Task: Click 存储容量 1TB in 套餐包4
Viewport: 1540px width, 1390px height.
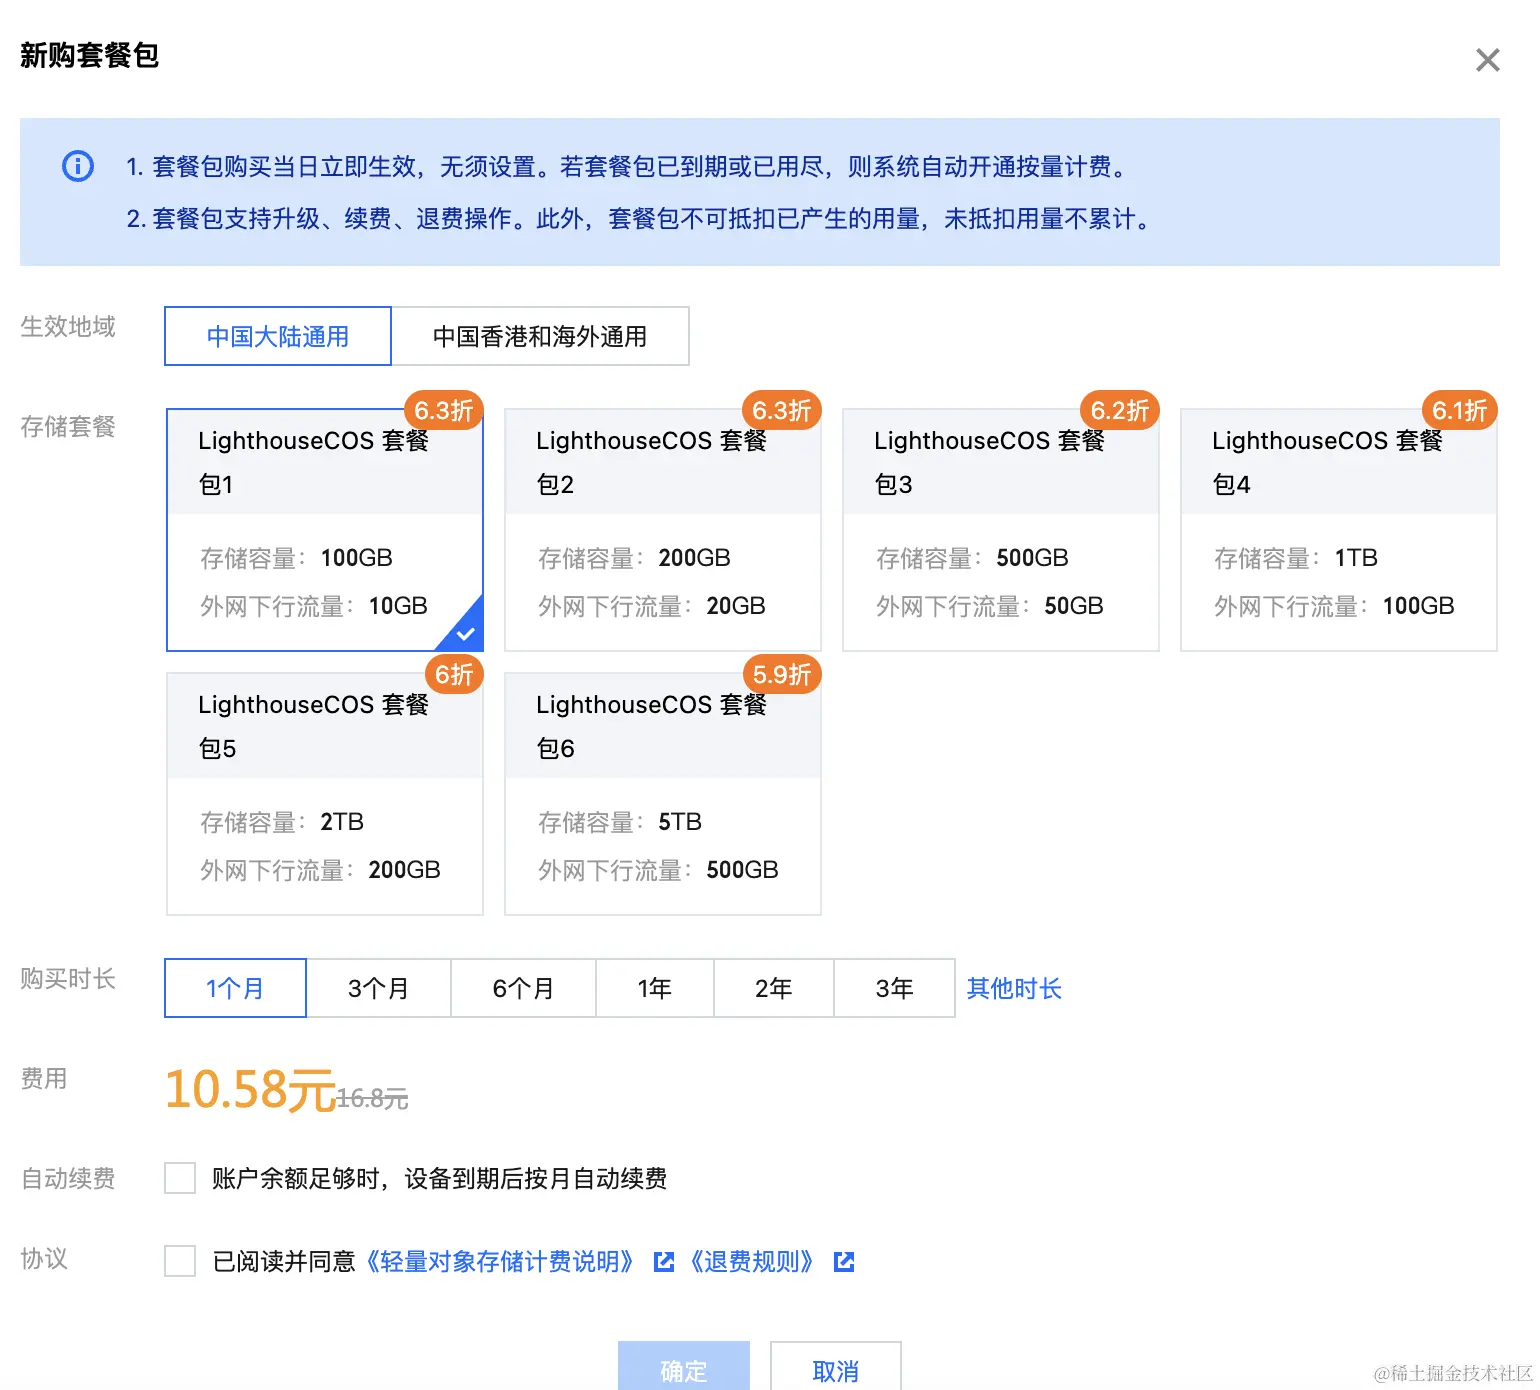Action: [x=1296, y=558]
